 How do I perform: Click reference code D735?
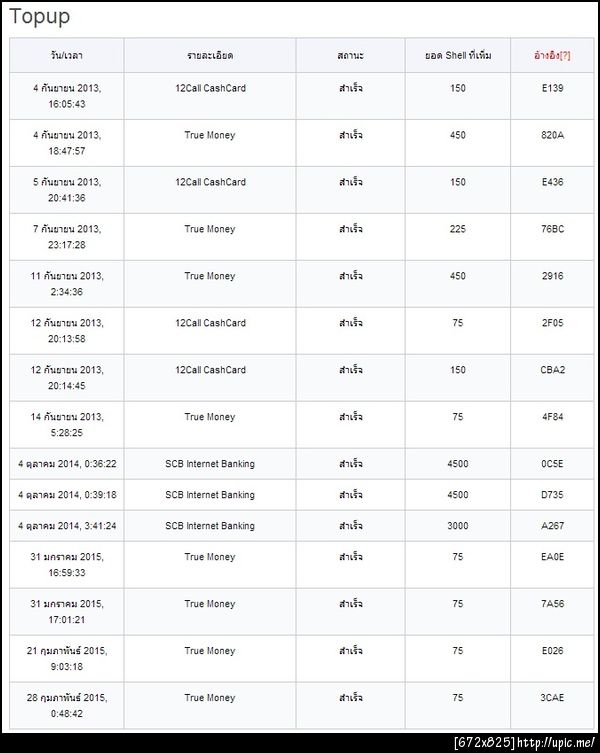point(552,495)
